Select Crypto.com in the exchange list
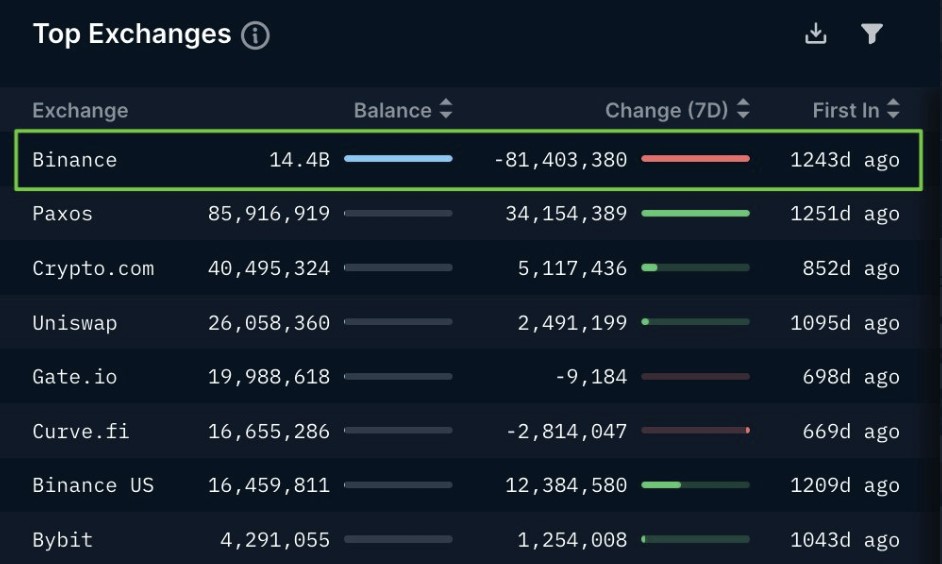The image size is (942, 564). pyautogui.click(x=93, y=268)
